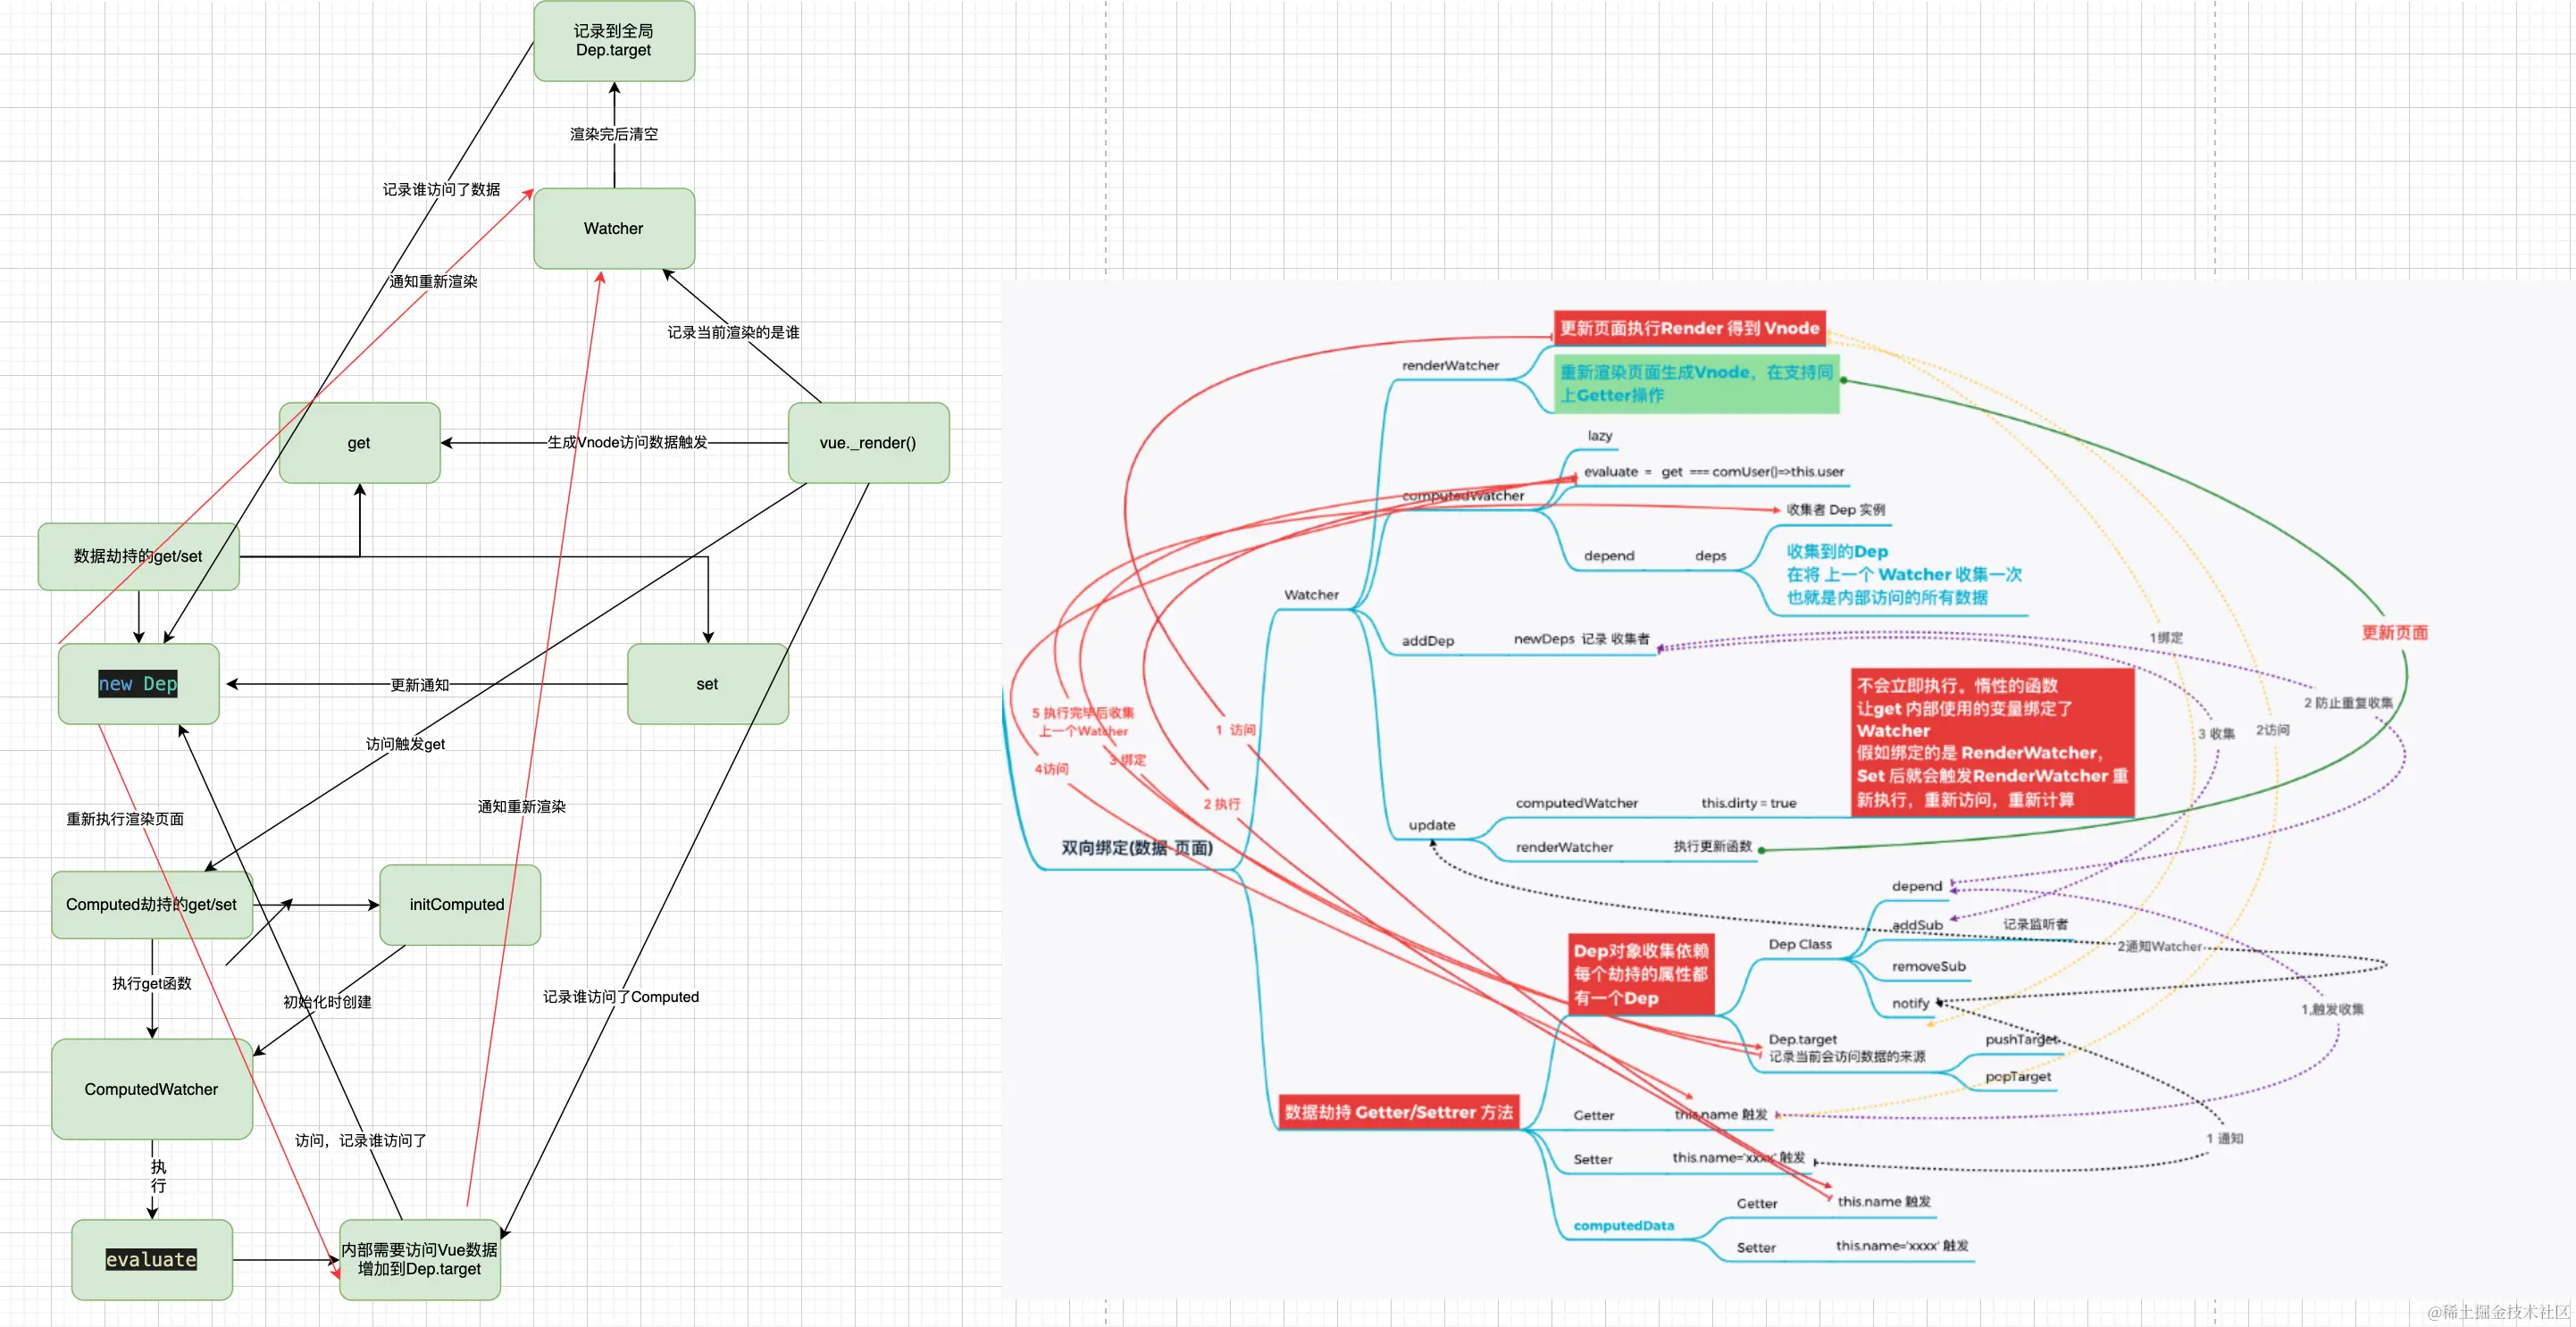Screen dimensions: 2576x1327
Task: Click the Dep Class mind map branch
Action: [x=1799, y=944]
